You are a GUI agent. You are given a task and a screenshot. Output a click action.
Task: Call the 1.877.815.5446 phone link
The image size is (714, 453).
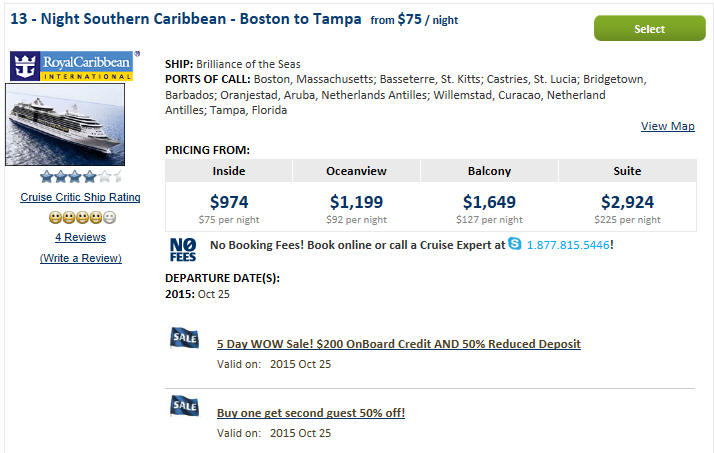point(568,245)
